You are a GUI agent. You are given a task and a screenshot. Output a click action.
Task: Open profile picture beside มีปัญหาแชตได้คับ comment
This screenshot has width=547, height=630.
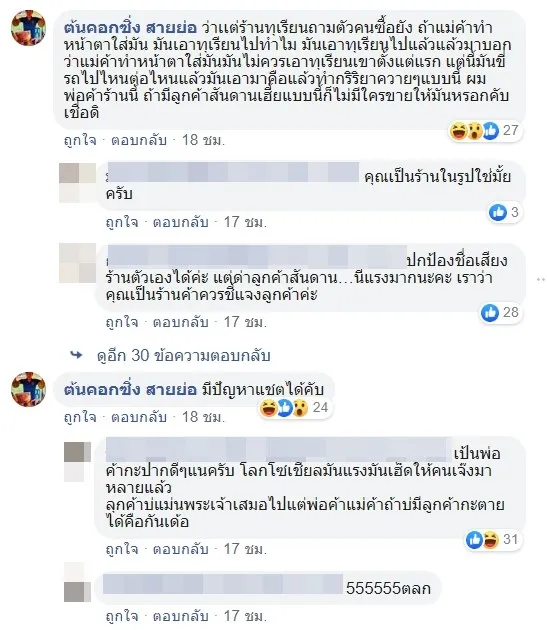pos(29,389)
